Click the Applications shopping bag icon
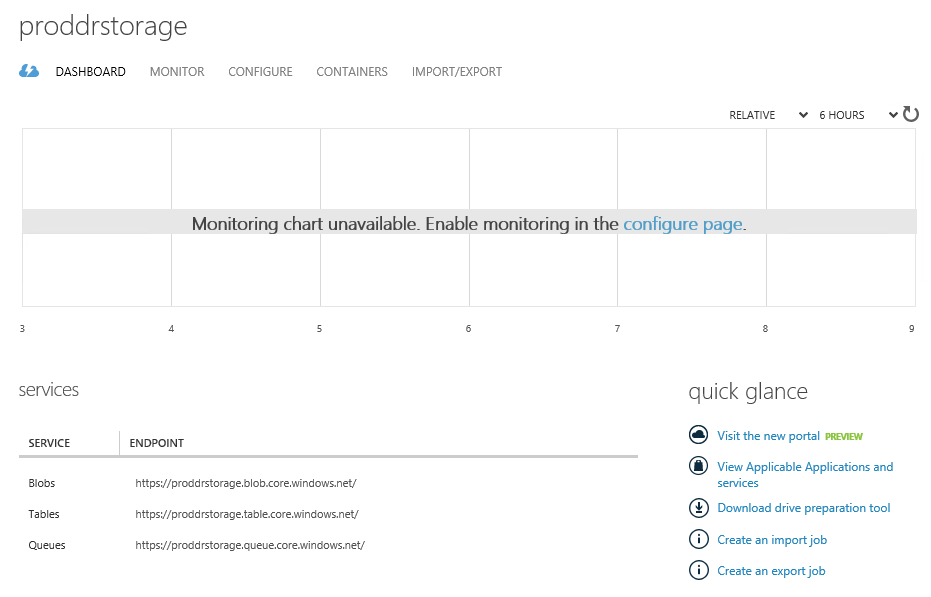 [698, 466]
